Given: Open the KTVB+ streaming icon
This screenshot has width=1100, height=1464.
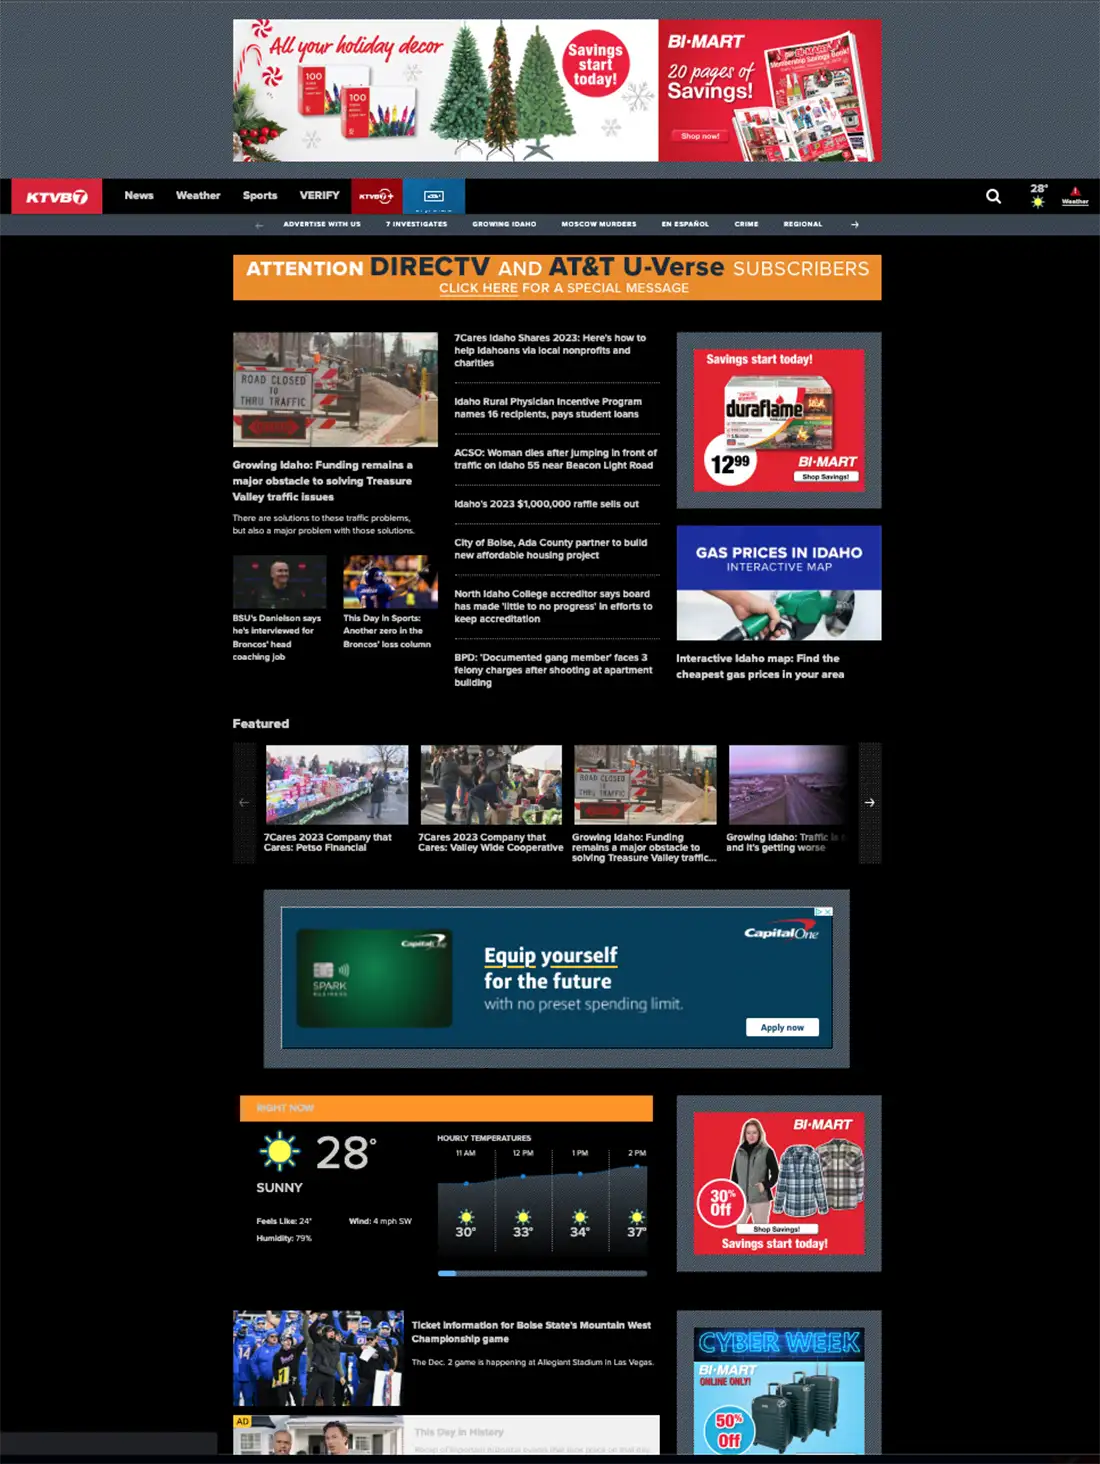Looking at the screenshot, I should (376, 196).
